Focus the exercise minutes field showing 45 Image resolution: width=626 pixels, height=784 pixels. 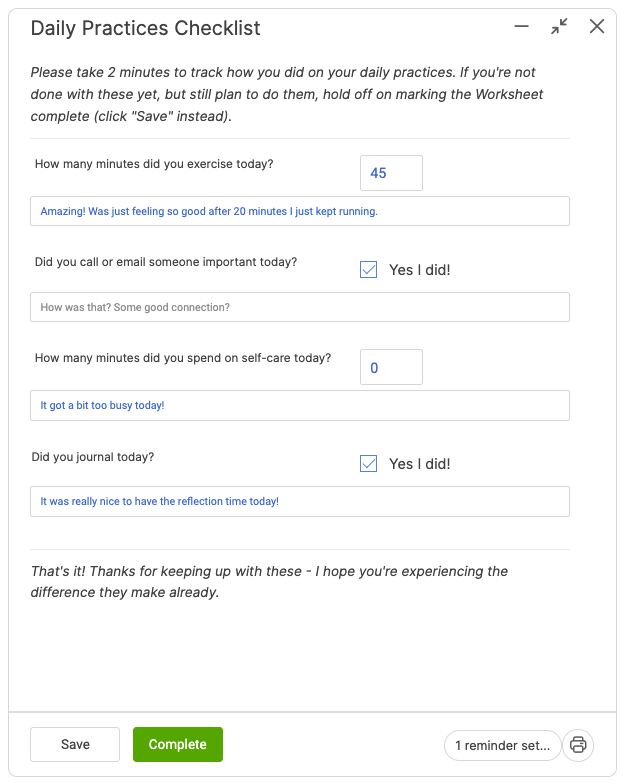391,173
